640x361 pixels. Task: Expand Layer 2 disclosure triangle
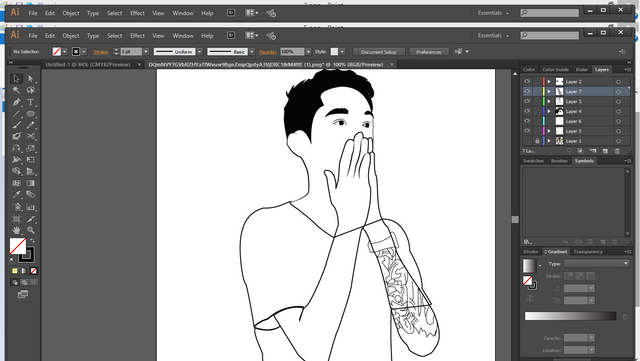click(549, 82)
